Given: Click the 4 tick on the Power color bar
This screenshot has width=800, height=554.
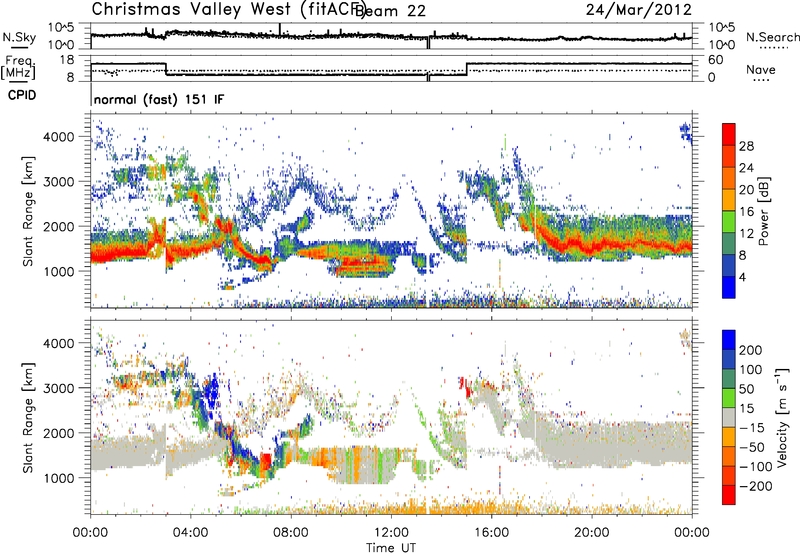Looking at the screenshot, I should pyautogui.click(x=742, y=277).
